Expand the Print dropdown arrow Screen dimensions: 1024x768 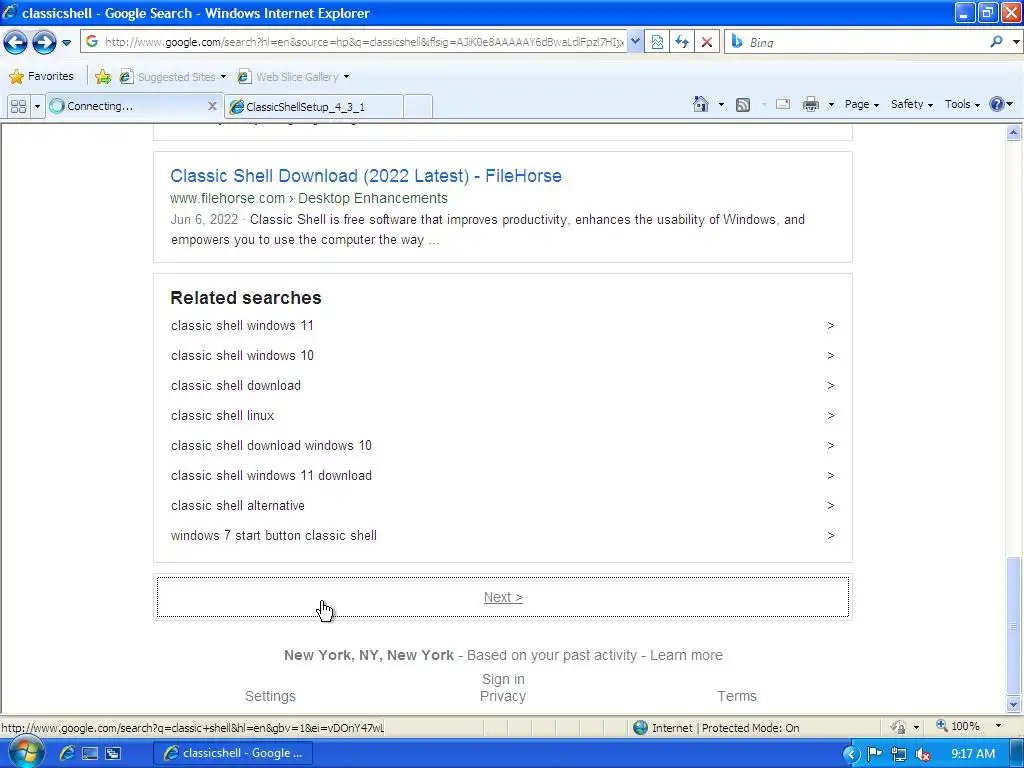[x=831, y=104]
